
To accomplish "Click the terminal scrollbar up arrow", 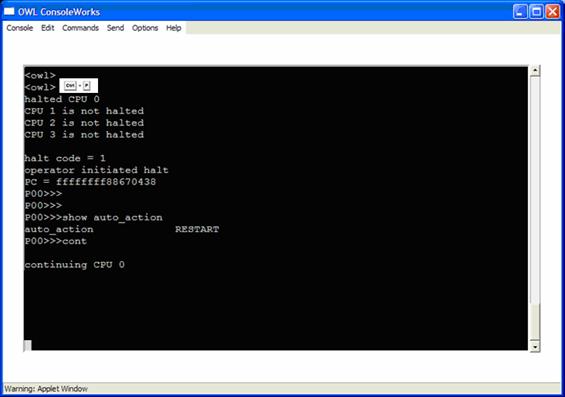I will click(535, 71).
